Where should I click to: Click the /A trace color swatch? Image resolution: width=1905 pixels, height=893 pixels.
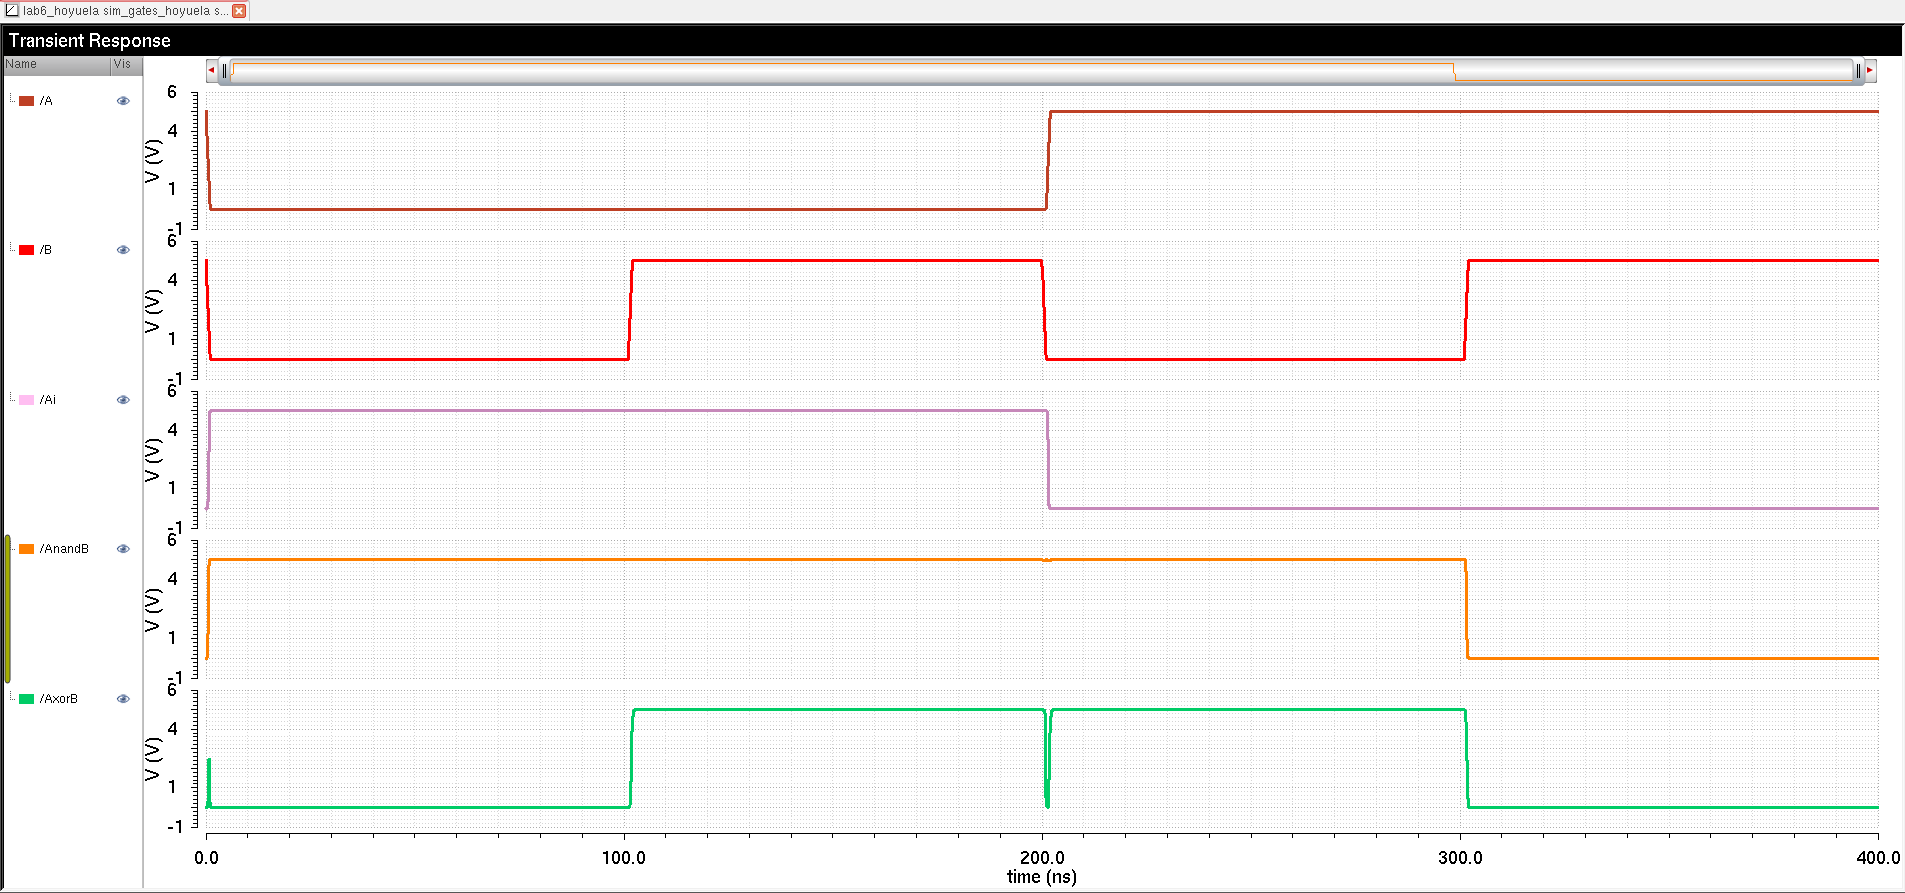(x=27, y=101)
